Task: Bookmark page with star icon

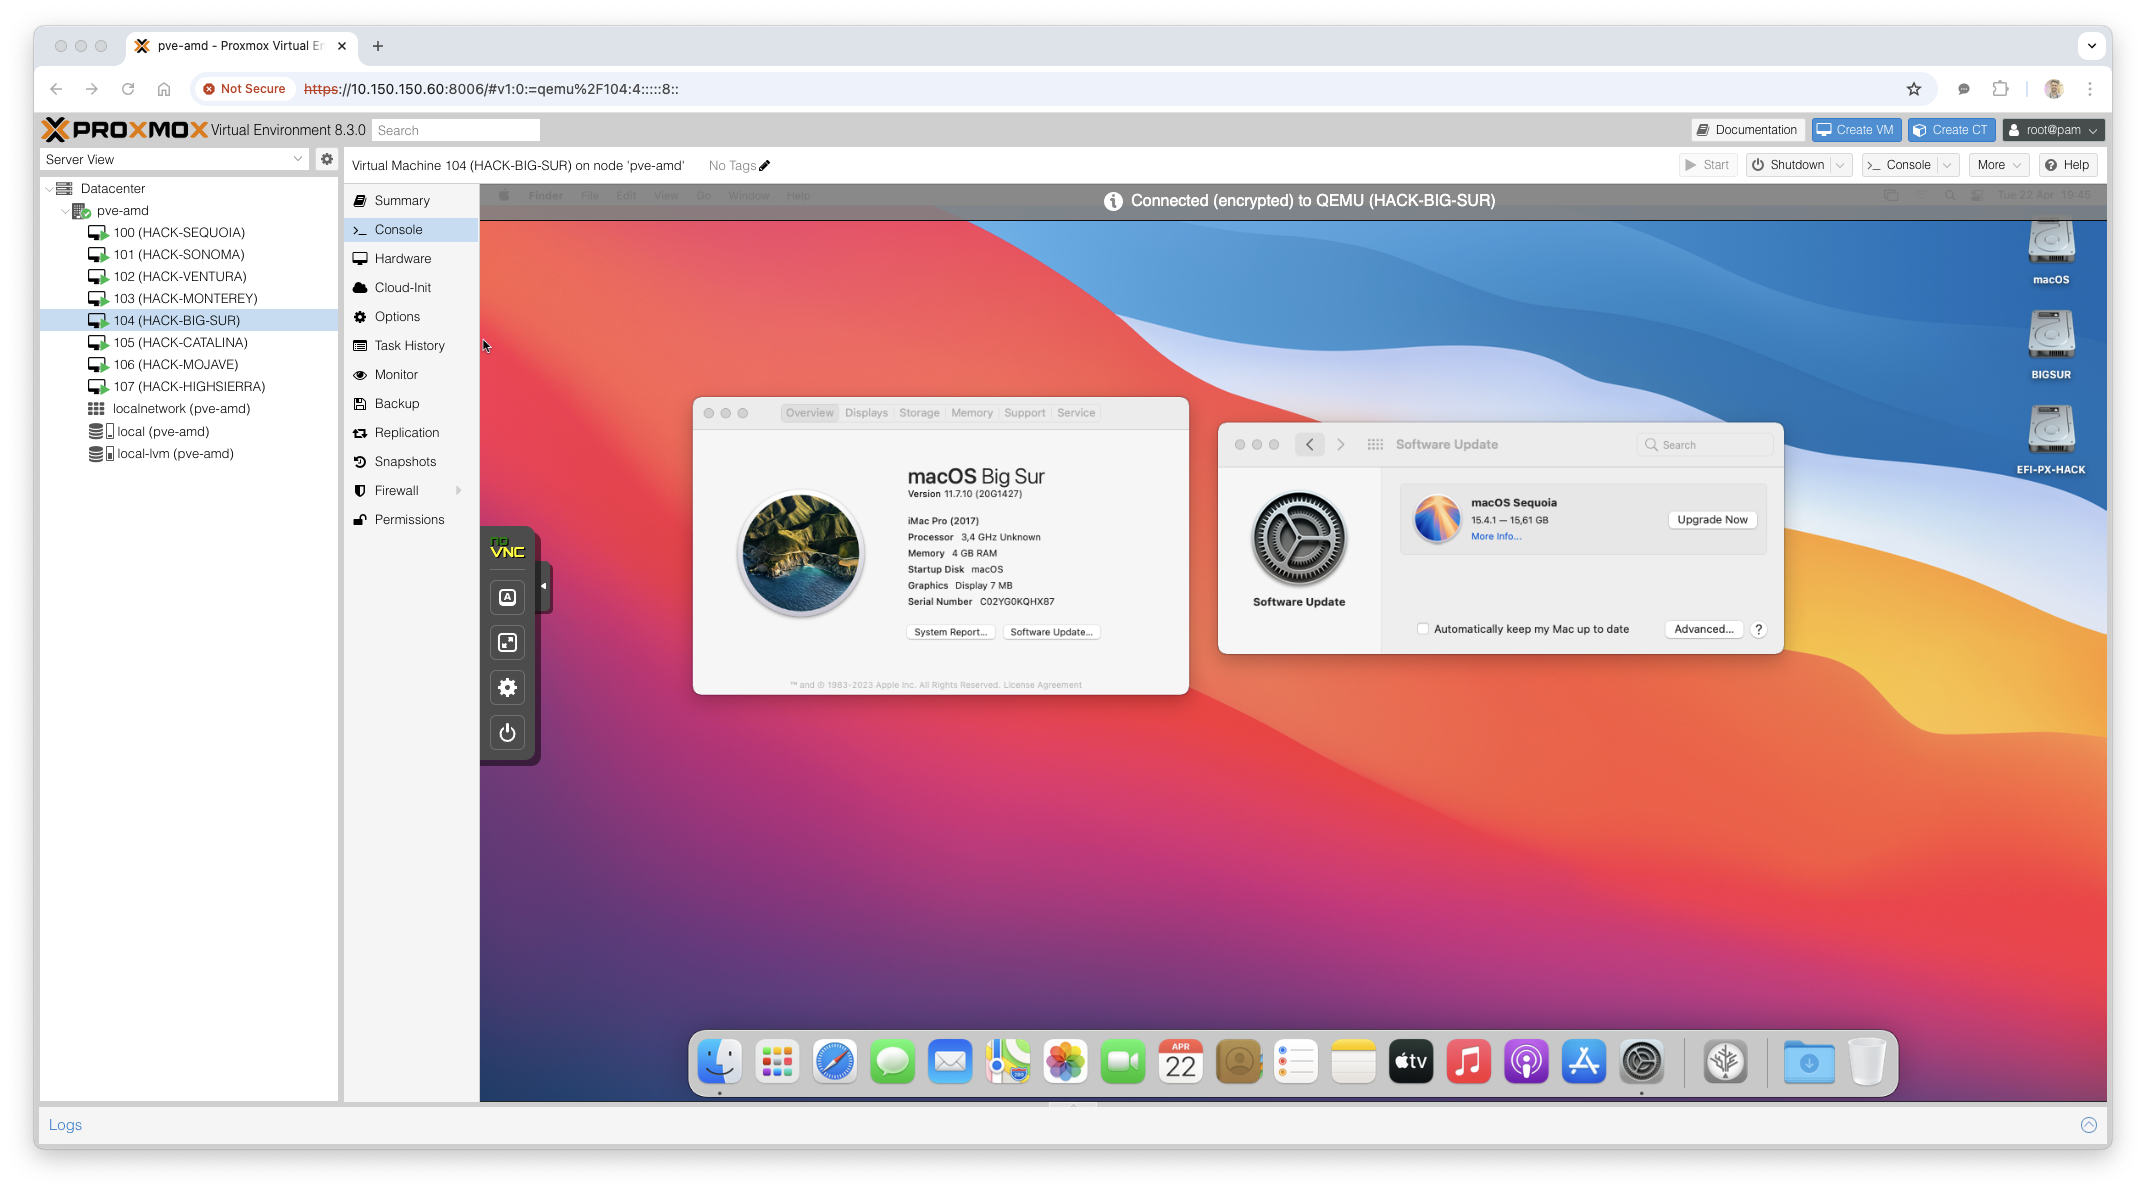Action: [x=1913, y=89]
